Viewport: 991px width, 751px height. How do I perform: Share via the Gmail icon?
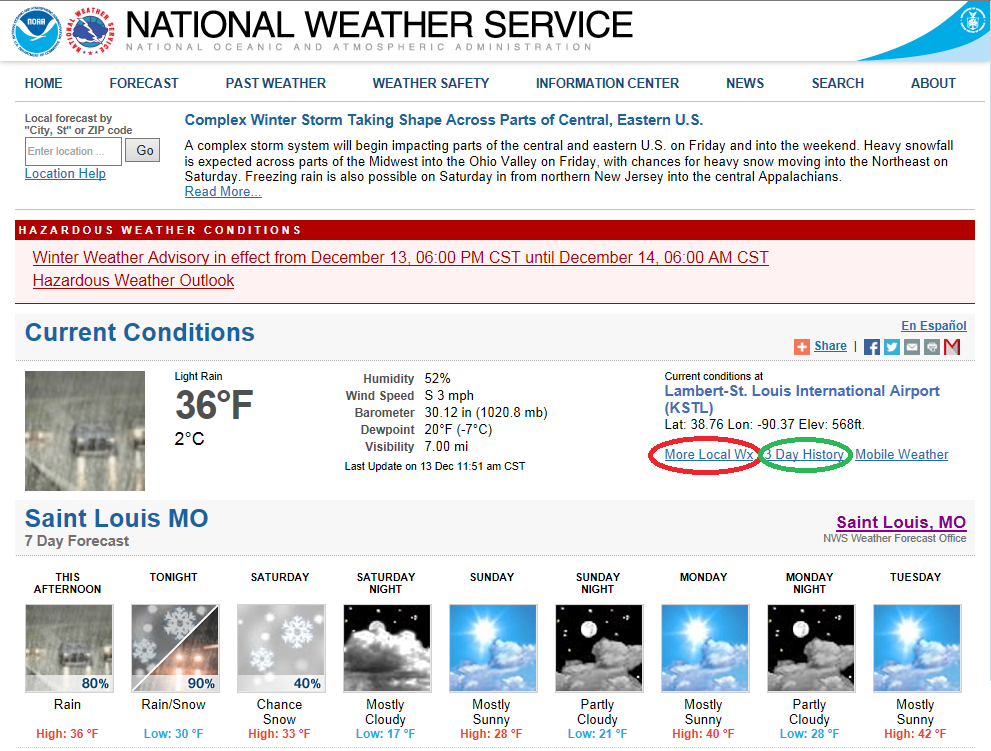point(952,346)
